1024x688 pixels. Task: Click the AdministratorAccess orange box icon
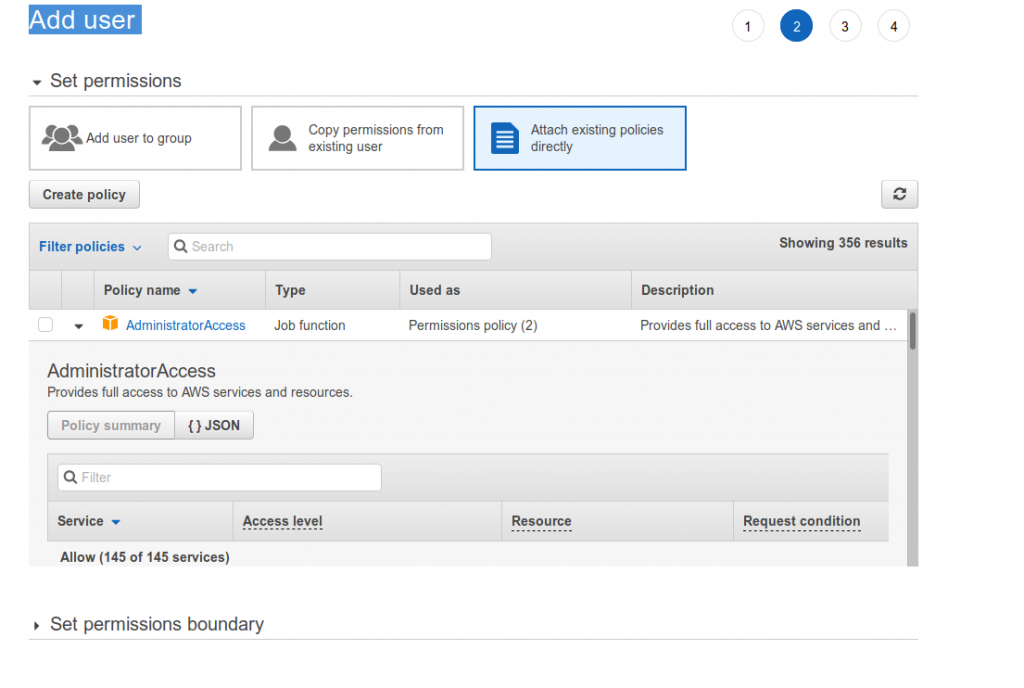point(110,323)
